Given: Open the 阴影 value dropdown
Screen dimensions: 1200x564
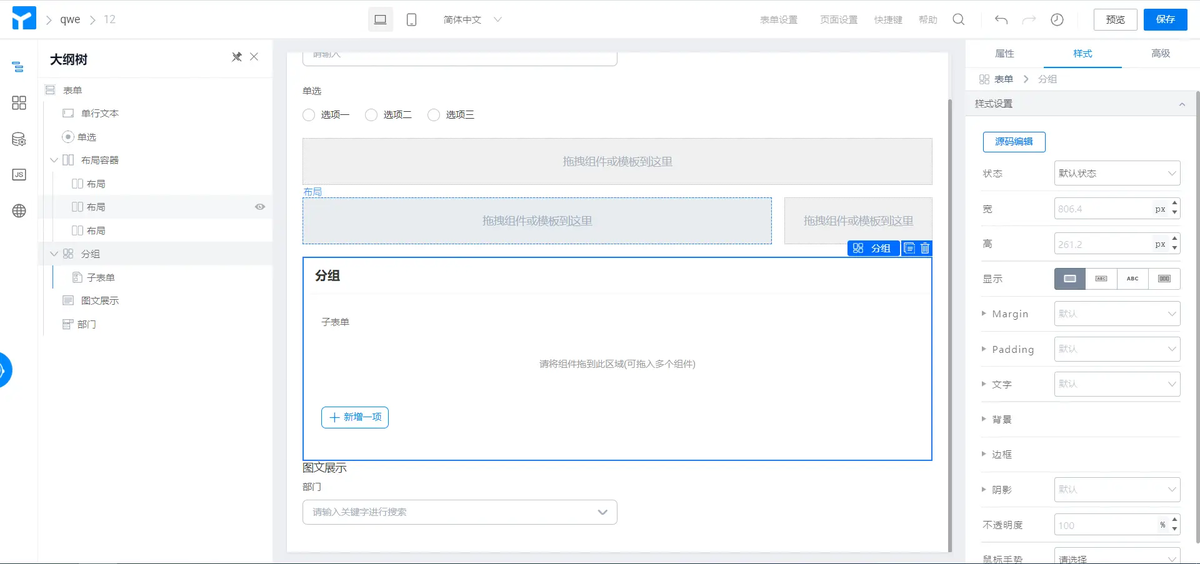Looking at the screenshot, I should click(1117, 489).
